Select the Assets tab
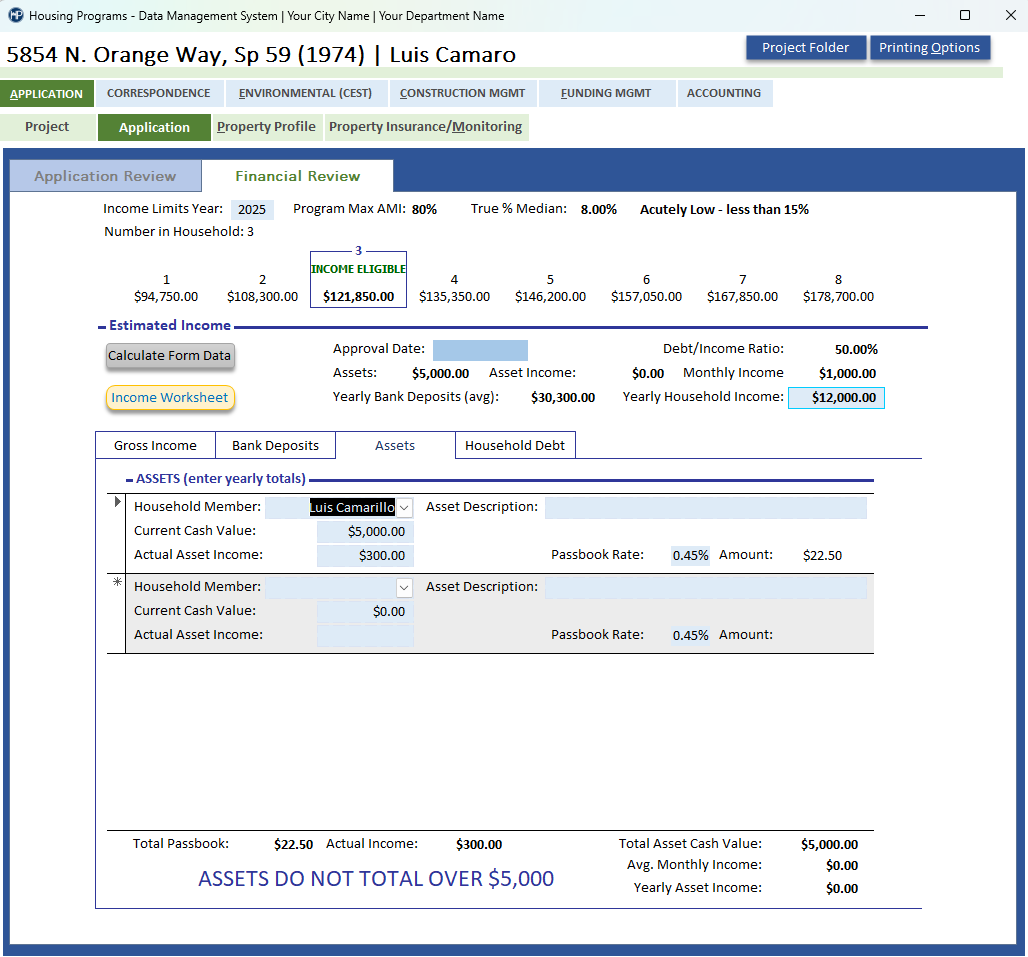1028x957 pixels. click(x=395, y=445)
